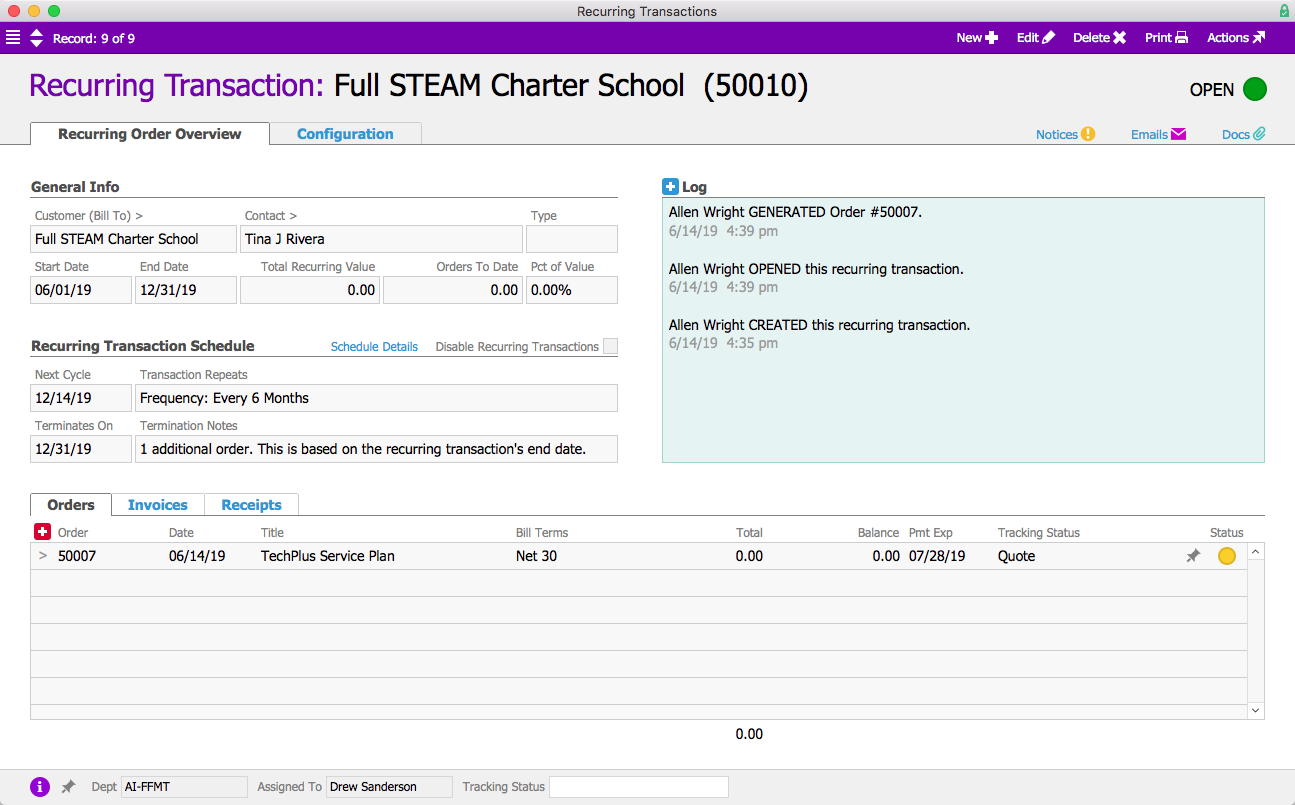Viewport: 1295px width, 805px height.
Task: Switch to the Invoices tab
Action: (x=158, y=505)
